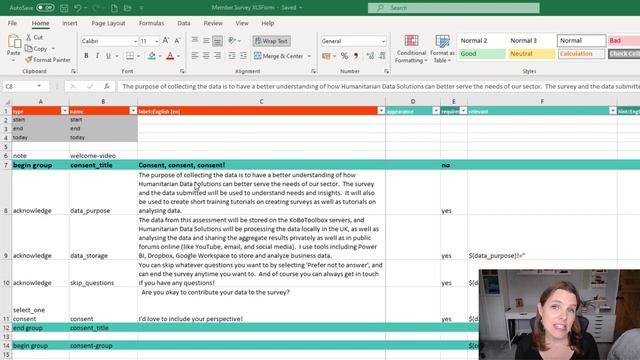Screen dimensions: 640x360
Task: Toggle Italic formatting
Action: [x=97, y=56]
